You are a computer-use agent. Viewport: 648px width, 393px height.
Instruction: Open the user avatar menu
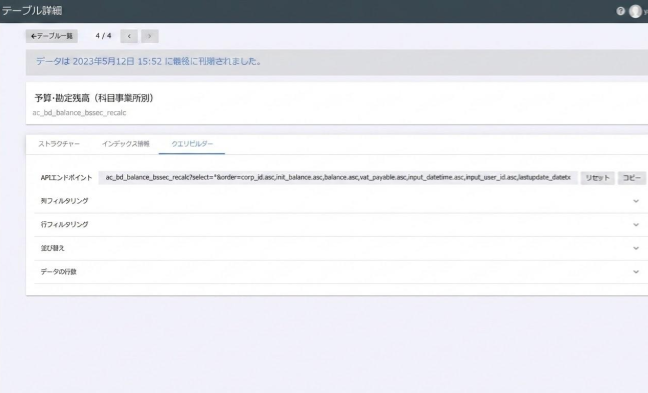(x=635, y=11)
